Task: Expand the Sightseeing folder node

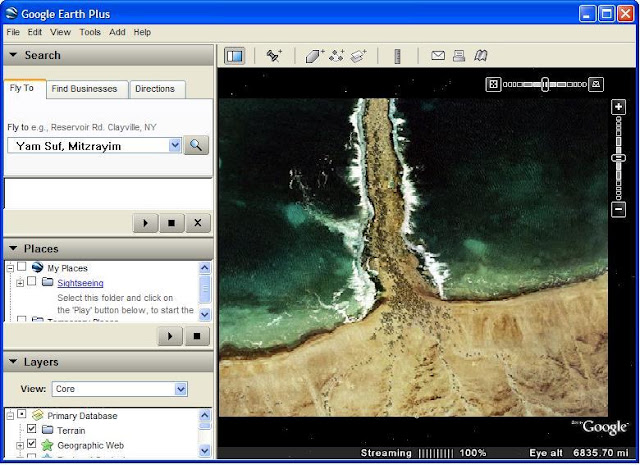Action: 20,283
